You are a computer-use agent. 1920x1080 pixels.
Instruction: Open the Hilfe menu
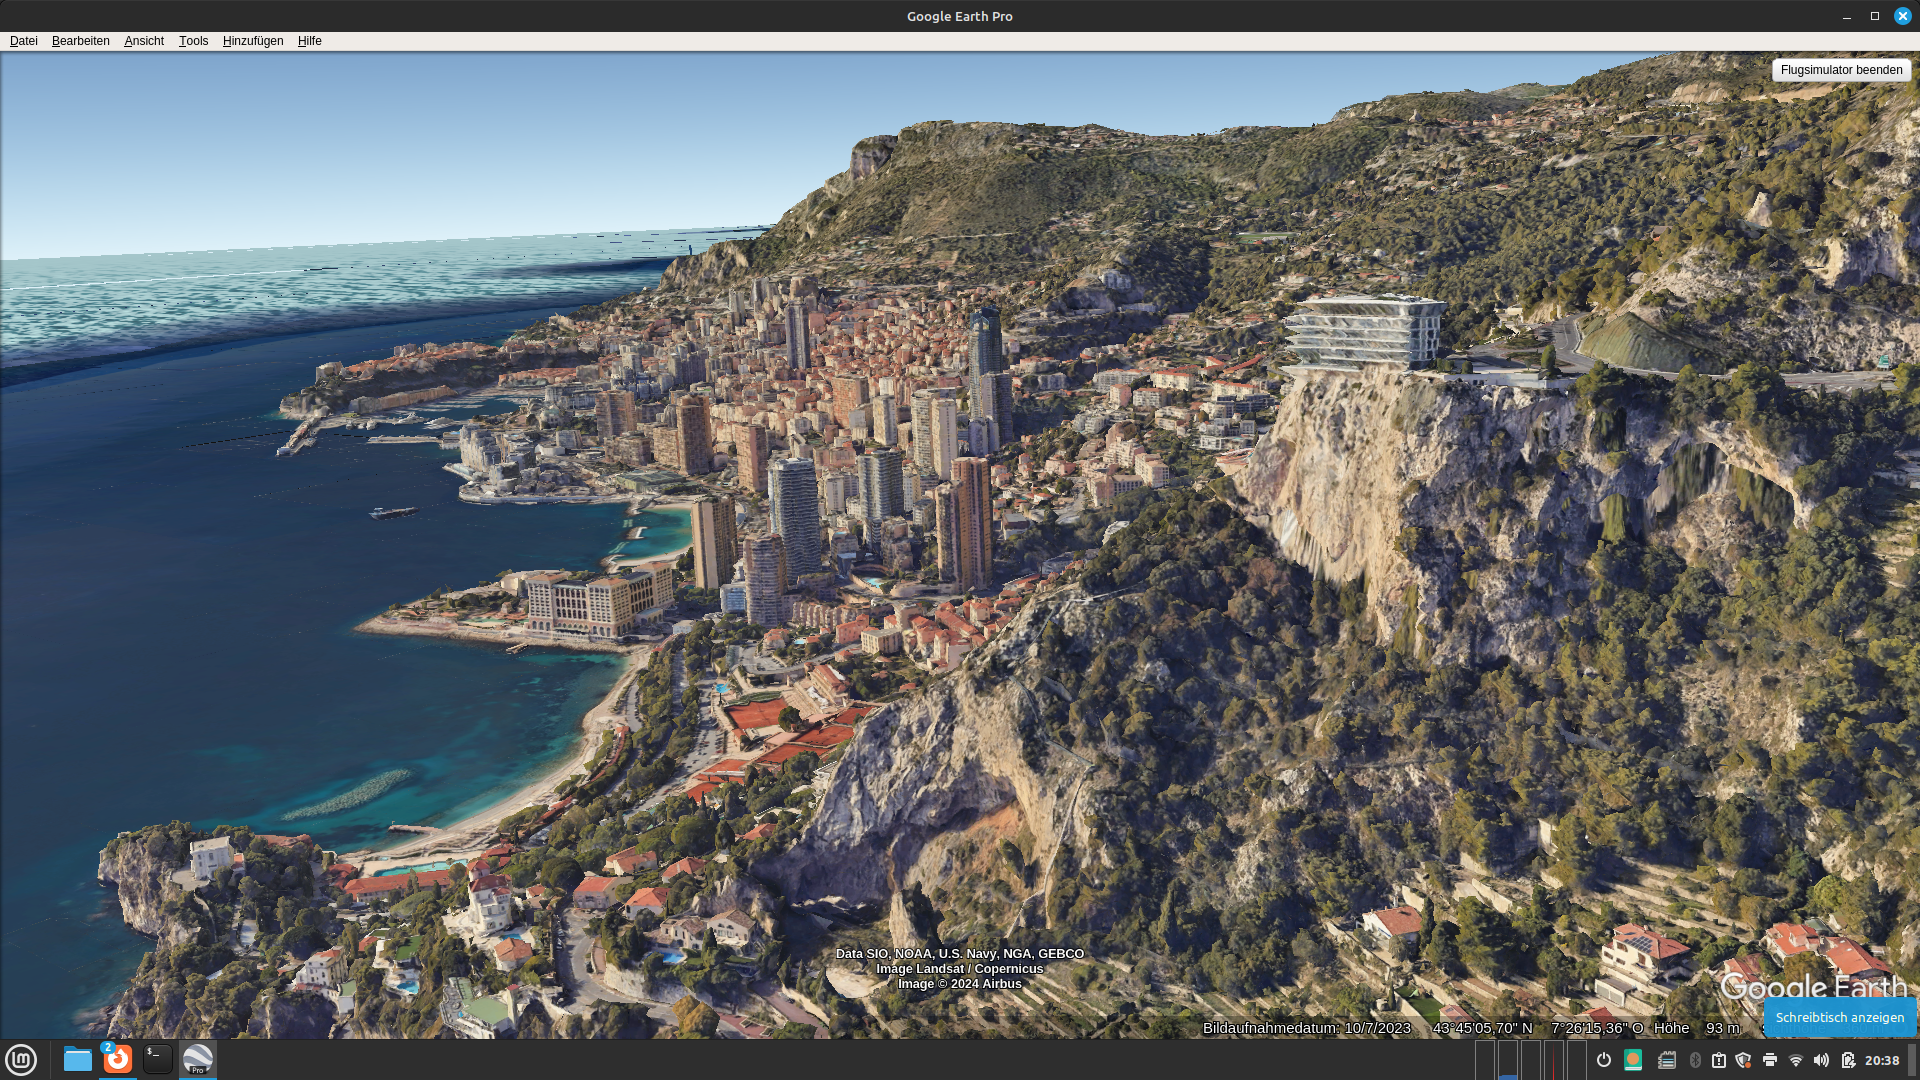pyautogui.click(x=309, y=41)
